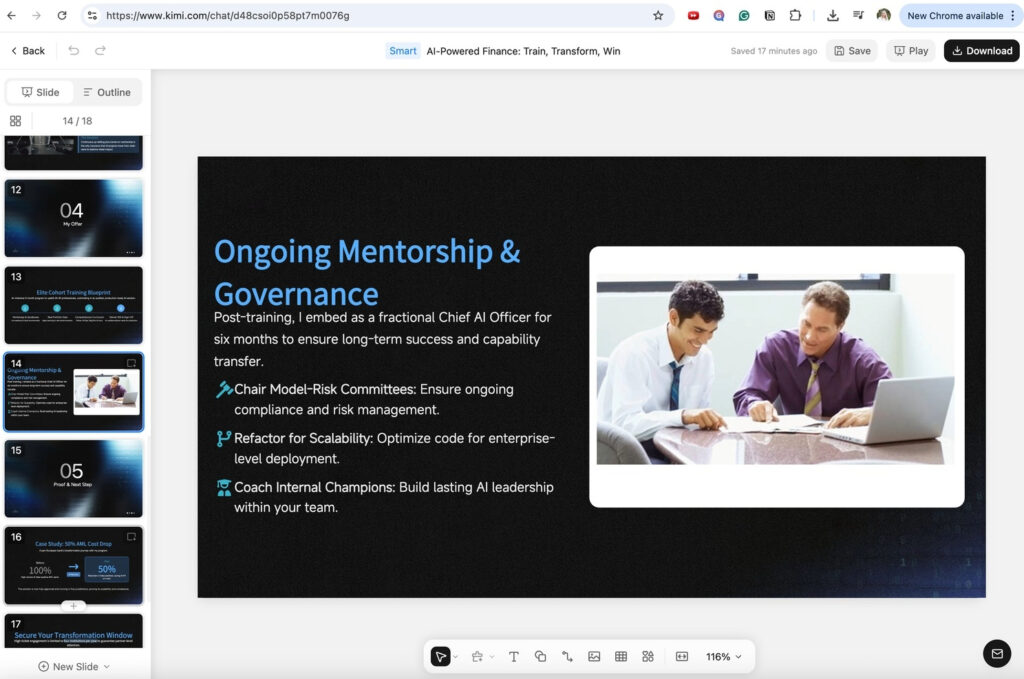Image resolution: width=1024 pixels, height=679 pixels.
Task: Switch to the Outline tab
Action: (107, 91)
